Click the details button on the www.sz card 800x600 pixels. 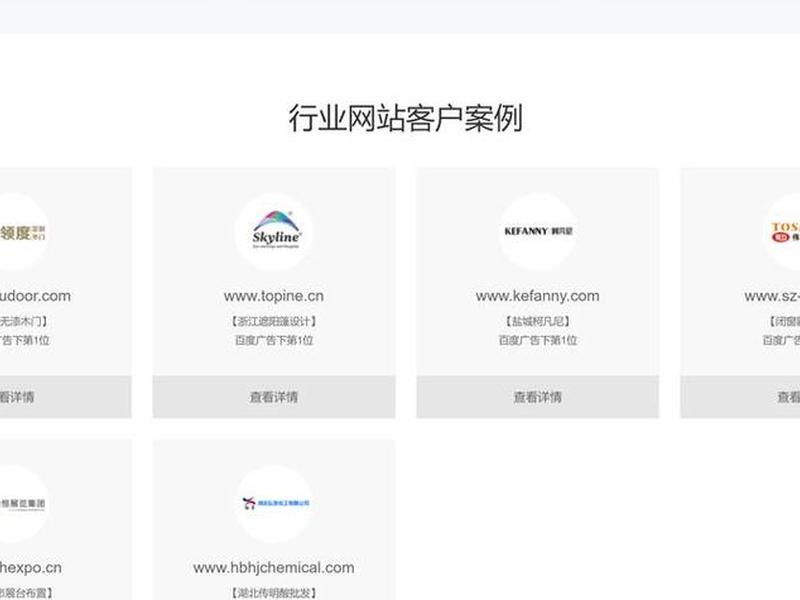[x=740, y=397]
